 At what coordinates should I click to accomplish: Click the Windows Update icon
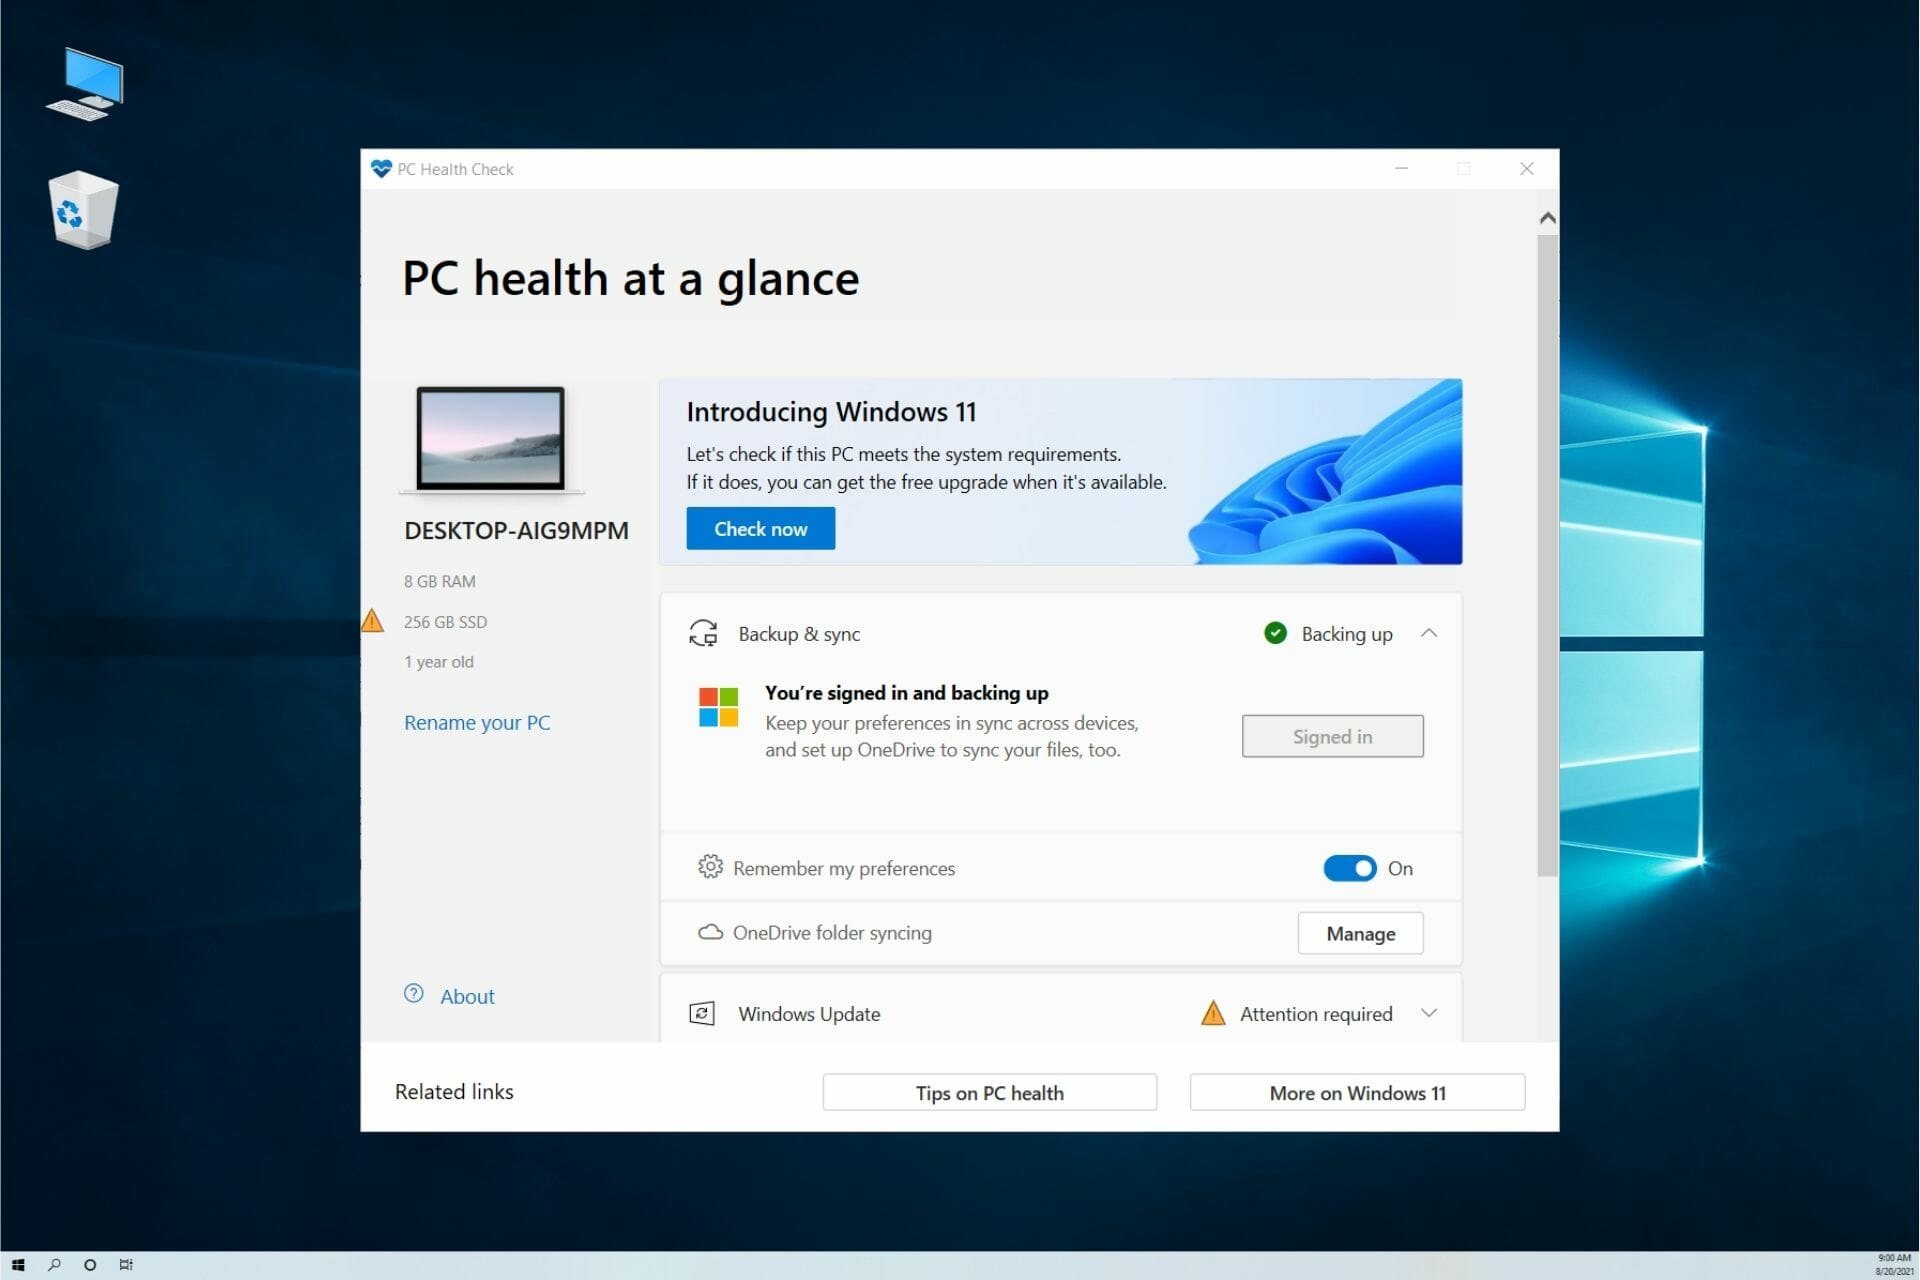pyautogui.click(x=701, y=1013)
